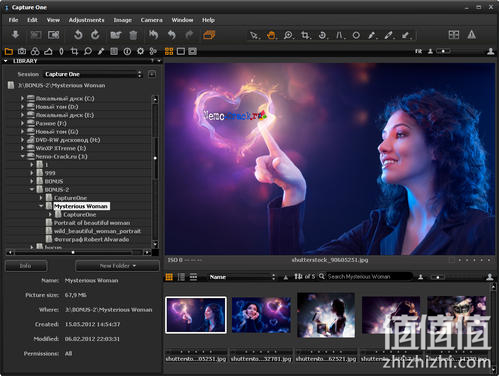Open the Session Capture One dropdown
The image size is (499, 376).
tap(93, 74)
